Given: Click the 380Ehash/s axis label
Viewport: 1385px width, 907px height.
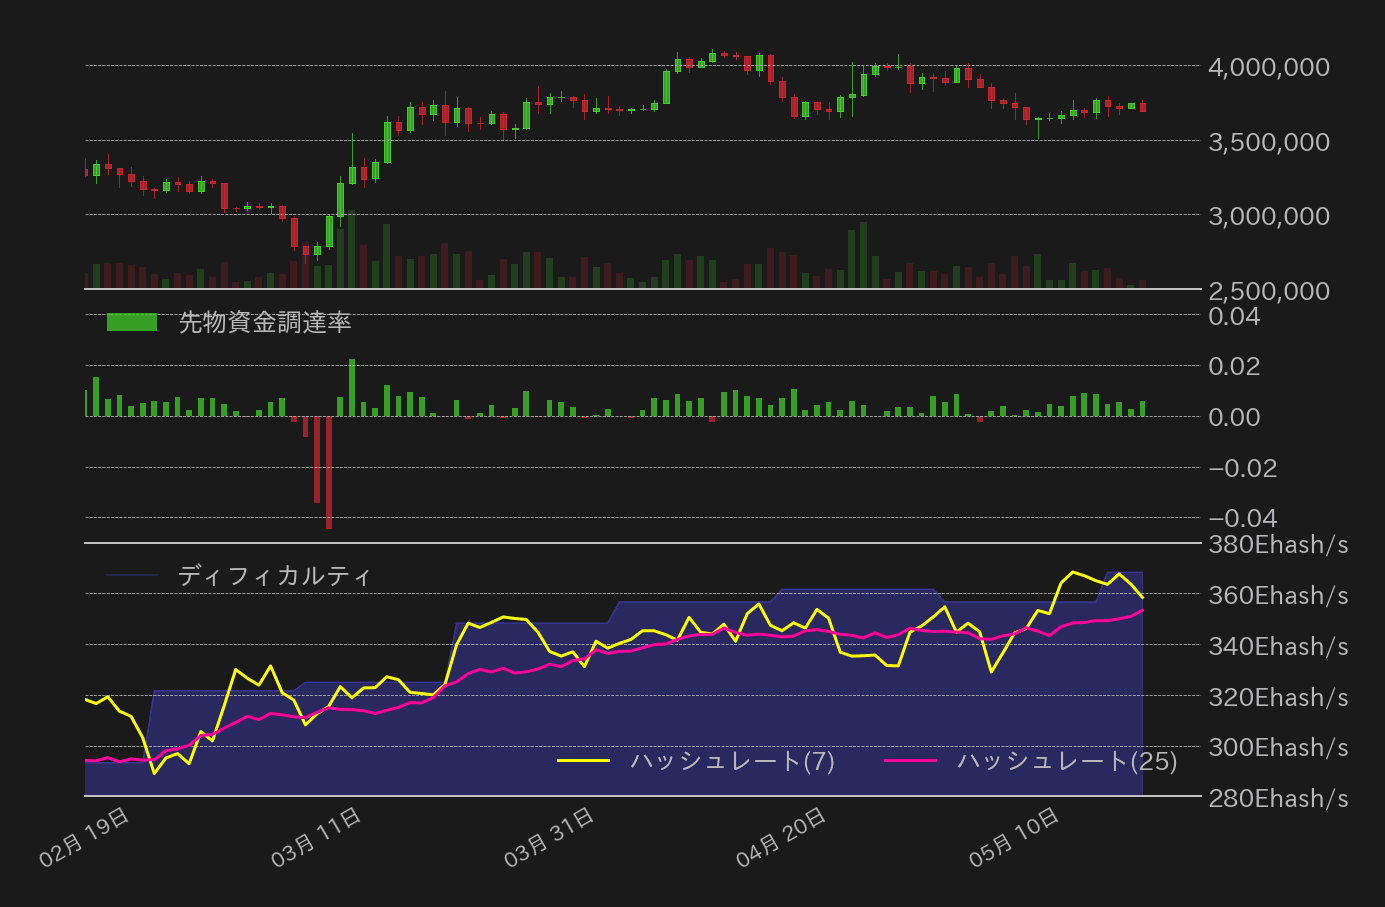Looking at the screenshot, I should [1277, 545].
